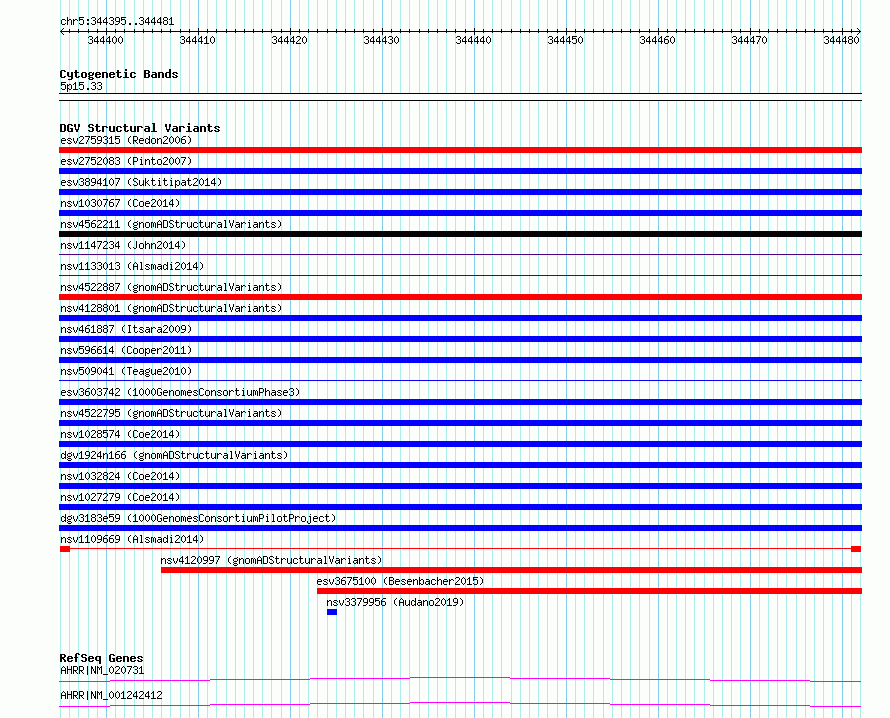Click ruler position 344470
890x718 pixels.
(749, 40)
